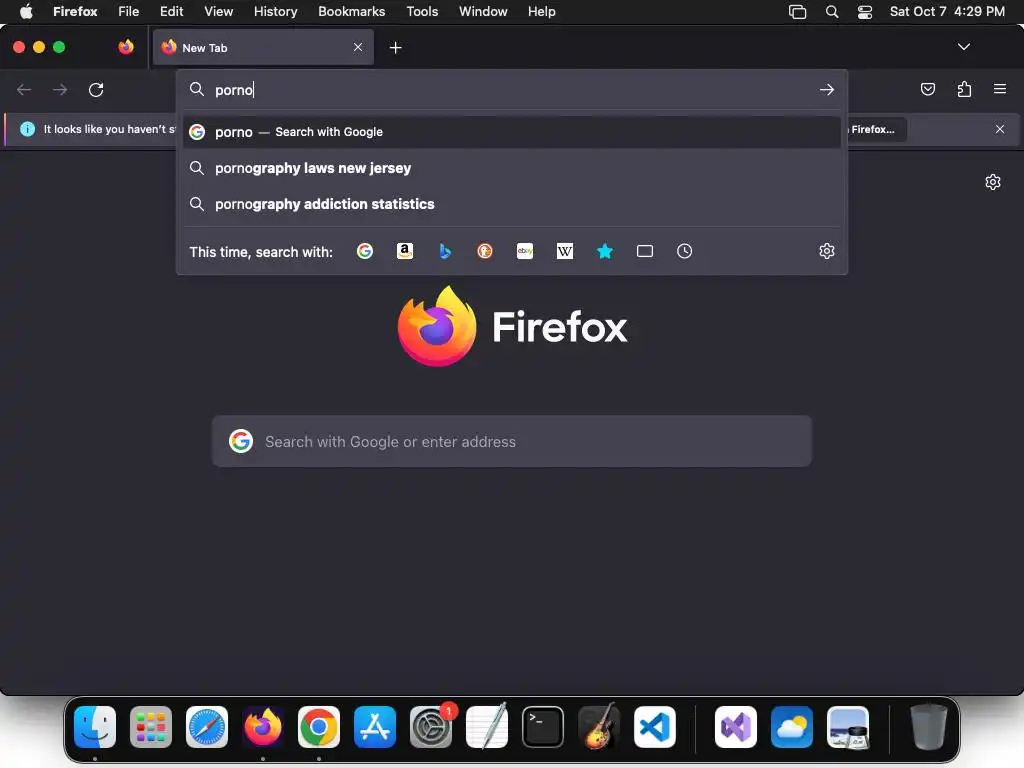
Task: Open the Window menu
Action: tap(483, 11)
